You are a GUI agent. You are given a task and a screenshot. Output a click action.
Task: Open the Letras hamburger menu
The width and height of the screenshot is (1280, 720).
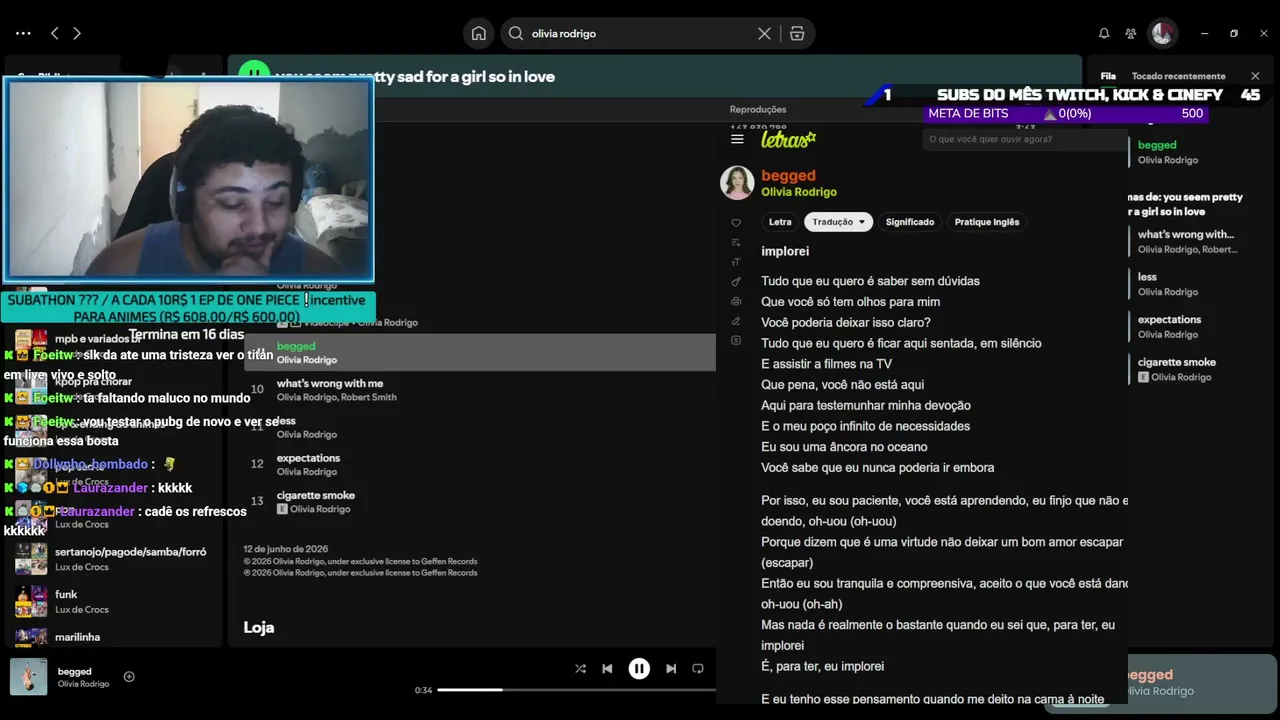(x=737, y=139)
